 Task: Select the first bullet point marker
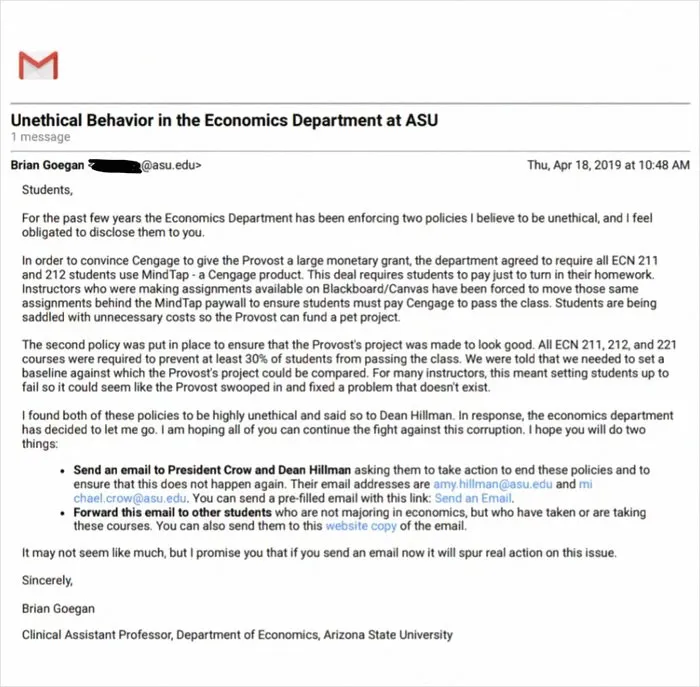click(63, 471)
